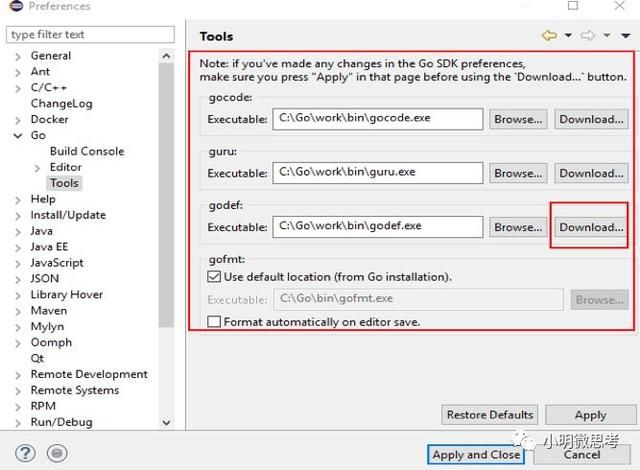Click Download for godef
The image size is (640, 470).
pyautogui.click(x=590, y=227)
